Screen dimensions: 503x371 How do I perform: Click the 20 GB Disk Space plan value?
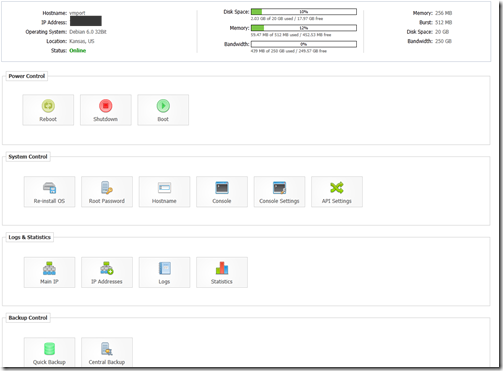click(442, 32)
